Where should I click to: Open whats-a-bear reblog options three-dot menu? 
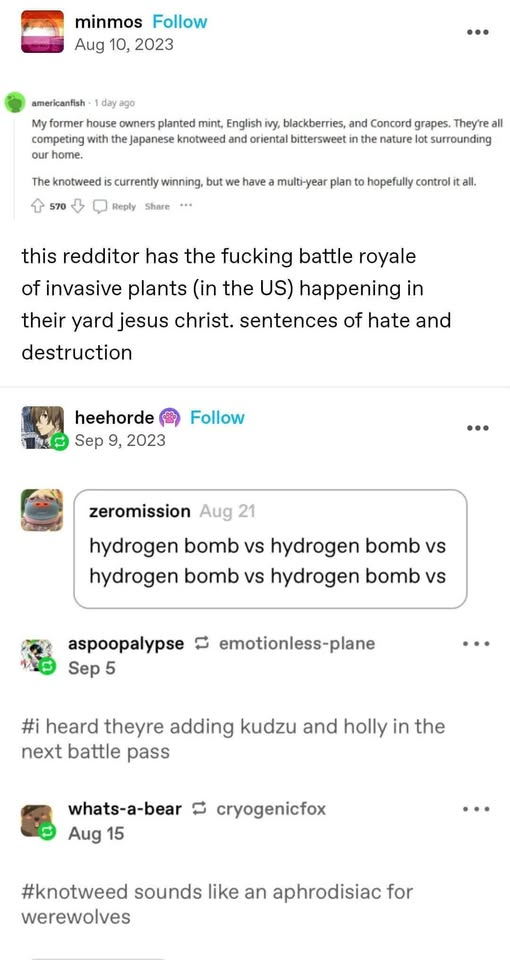pos(476,809)
